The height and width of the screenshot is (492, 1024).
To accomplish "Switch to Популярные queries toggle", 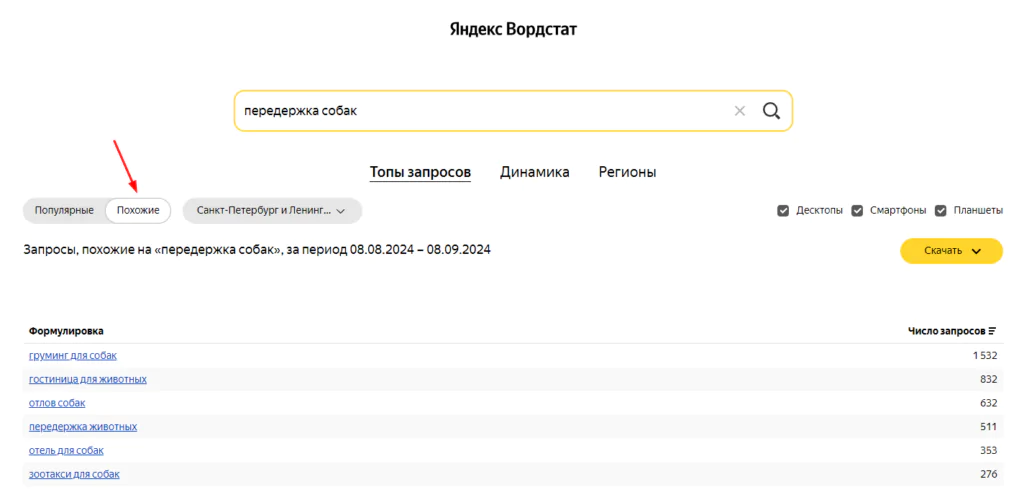I will 64,211.
